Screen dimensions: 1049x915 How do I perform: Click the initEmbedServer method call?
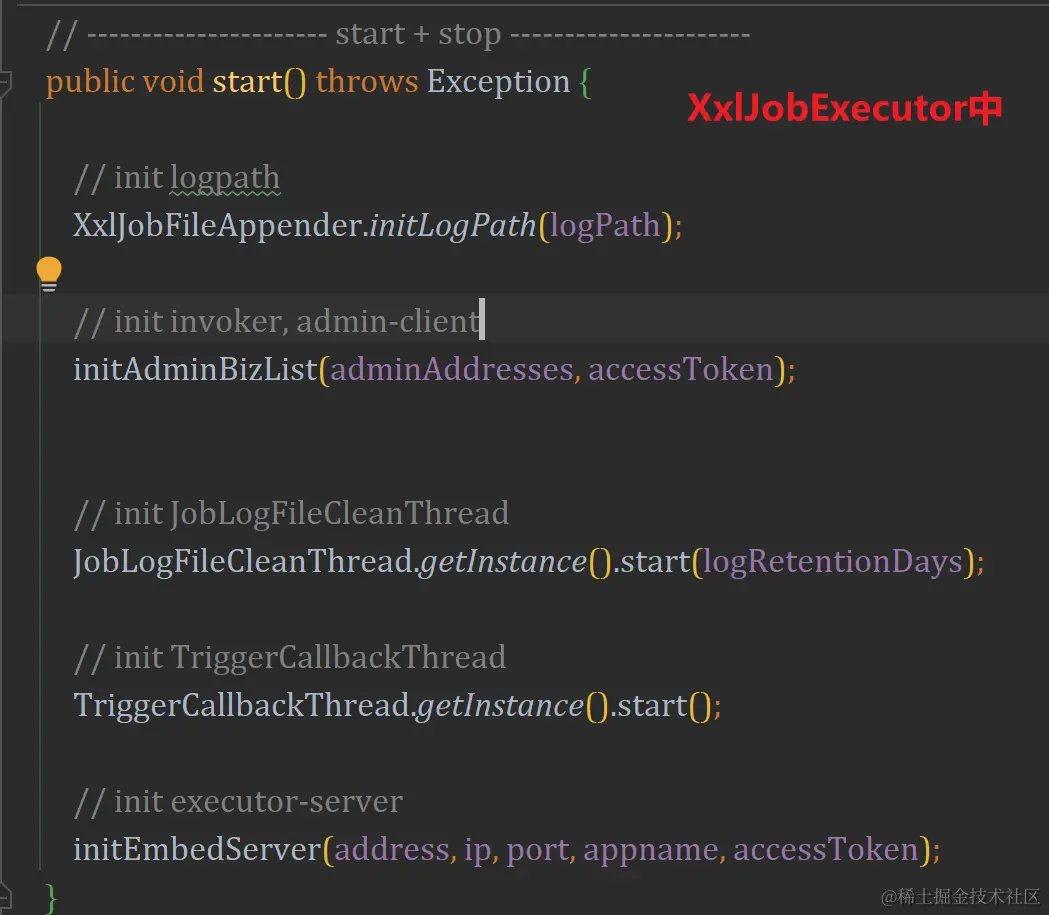(x=197, y=849)
